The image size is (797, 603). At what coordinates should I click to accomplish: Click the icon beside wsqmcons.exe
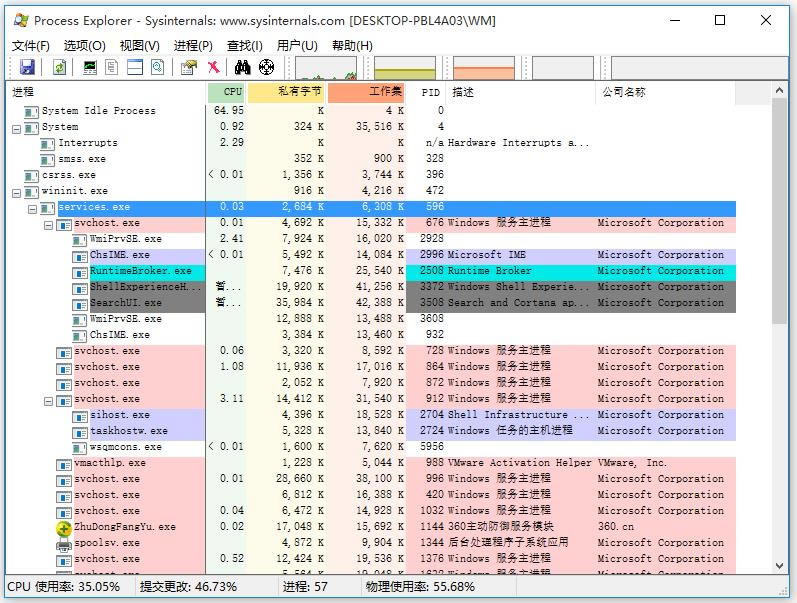click(x=79, y=448)
